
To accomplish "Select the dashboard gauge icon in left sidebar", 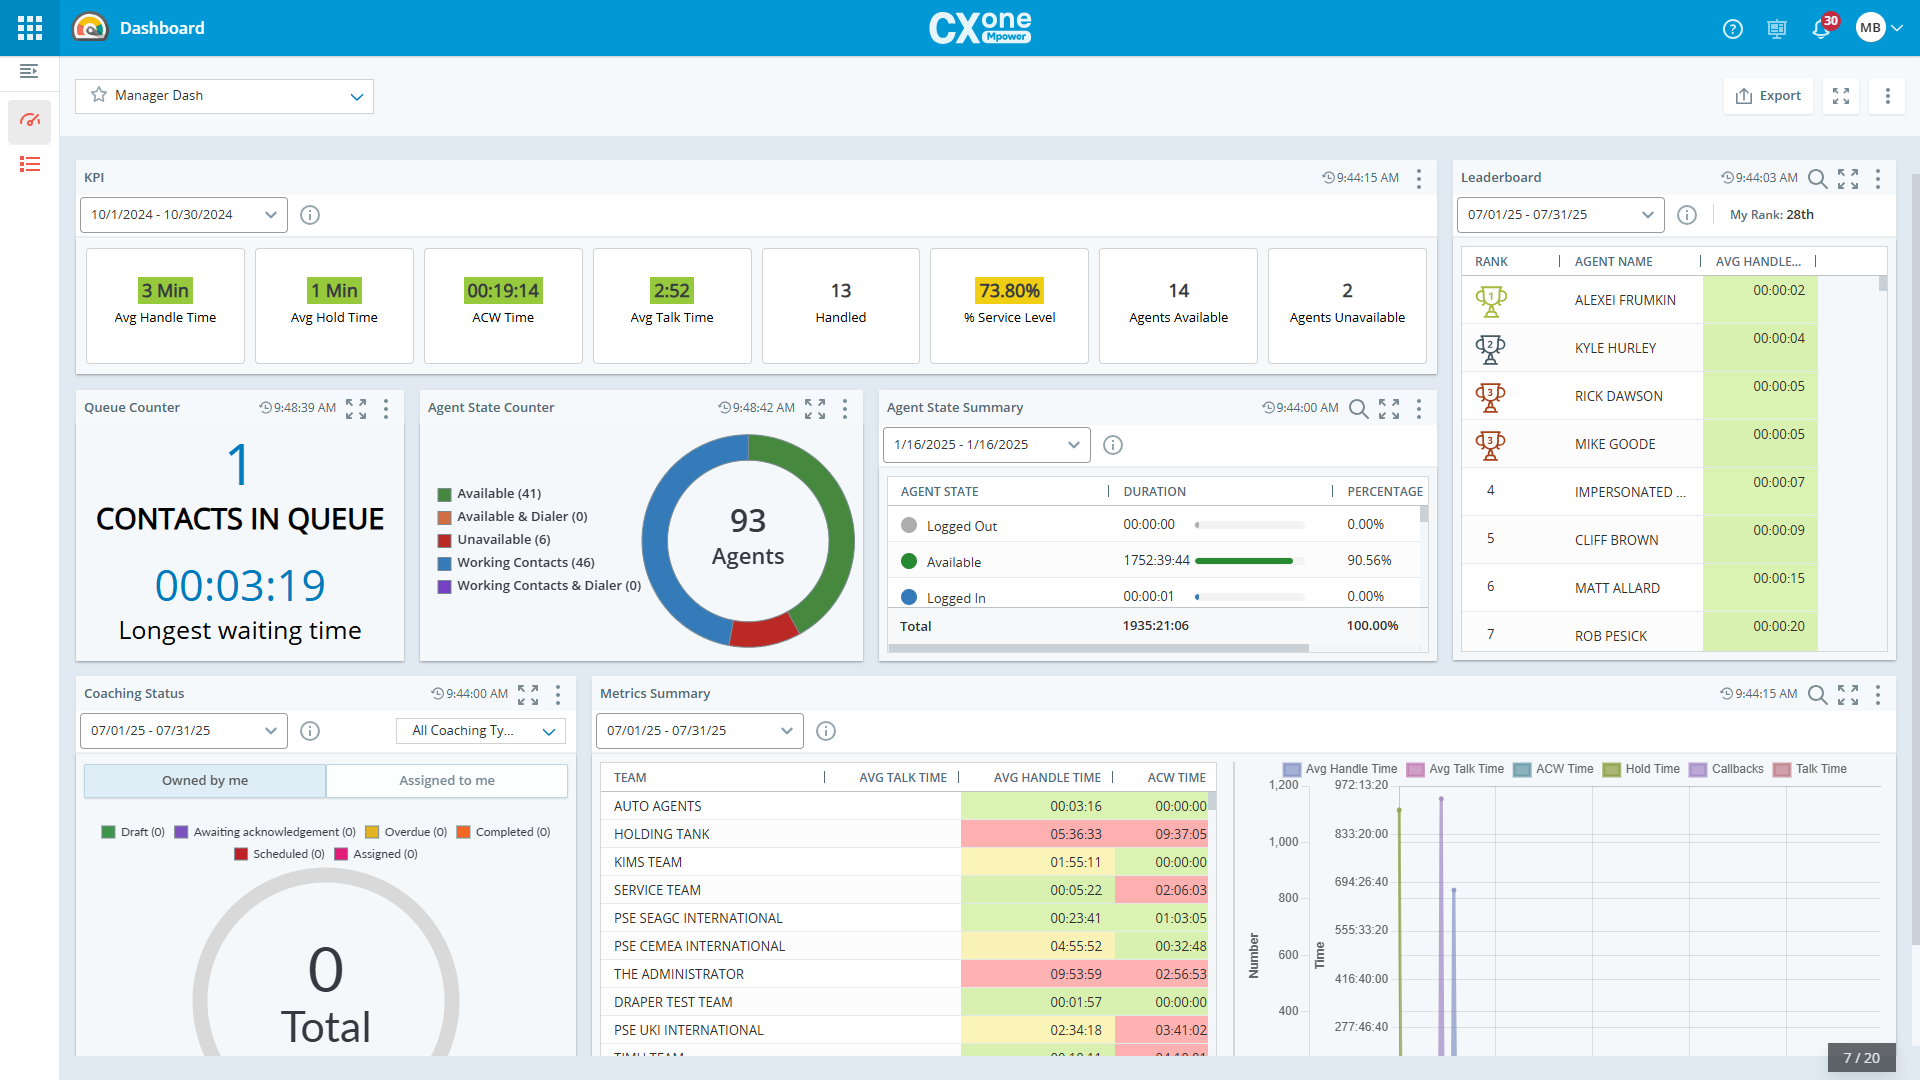I will click(29, 122).
